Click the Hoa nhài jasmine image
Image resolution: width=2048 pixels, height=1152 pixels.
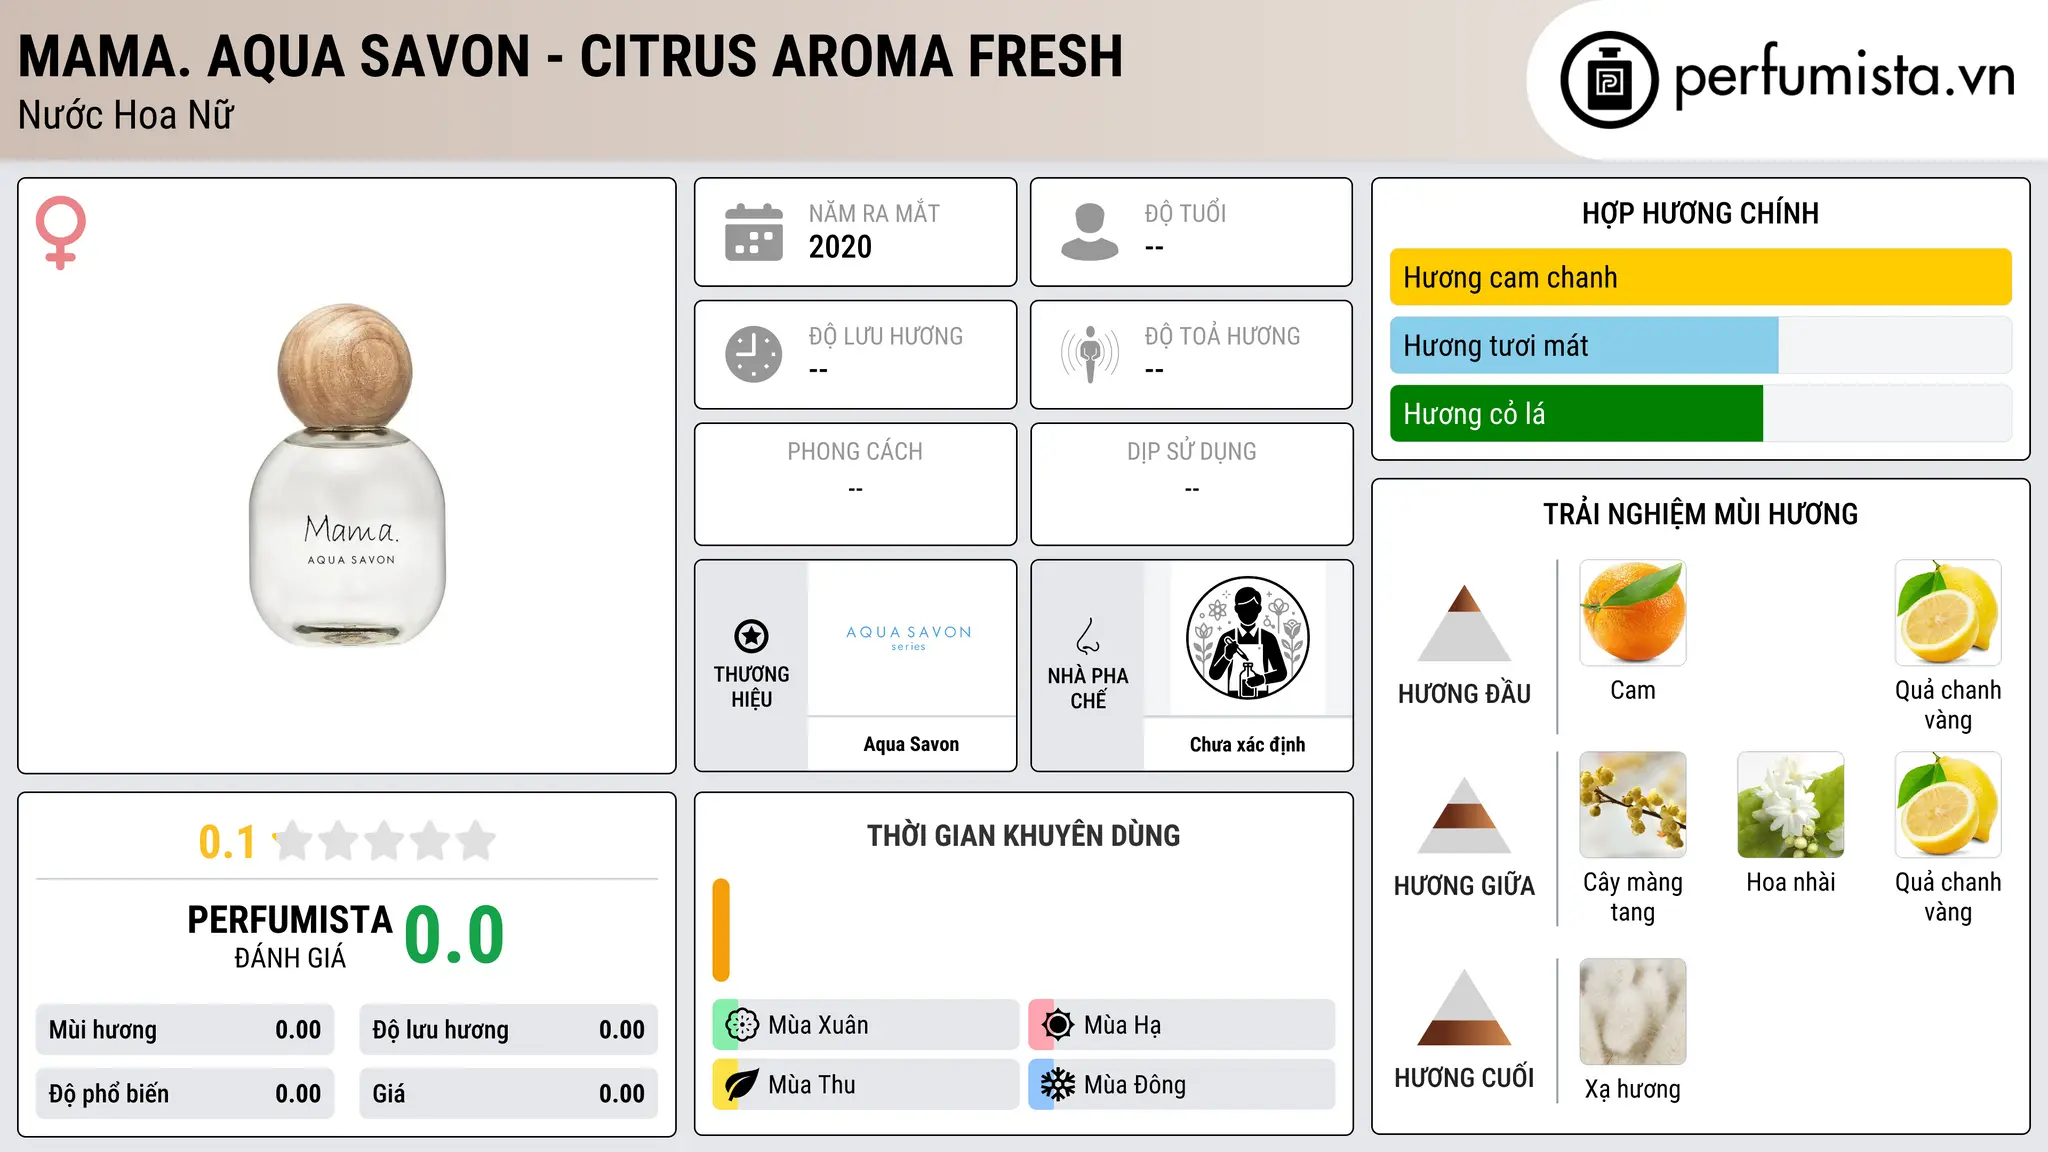point(1791,805)
